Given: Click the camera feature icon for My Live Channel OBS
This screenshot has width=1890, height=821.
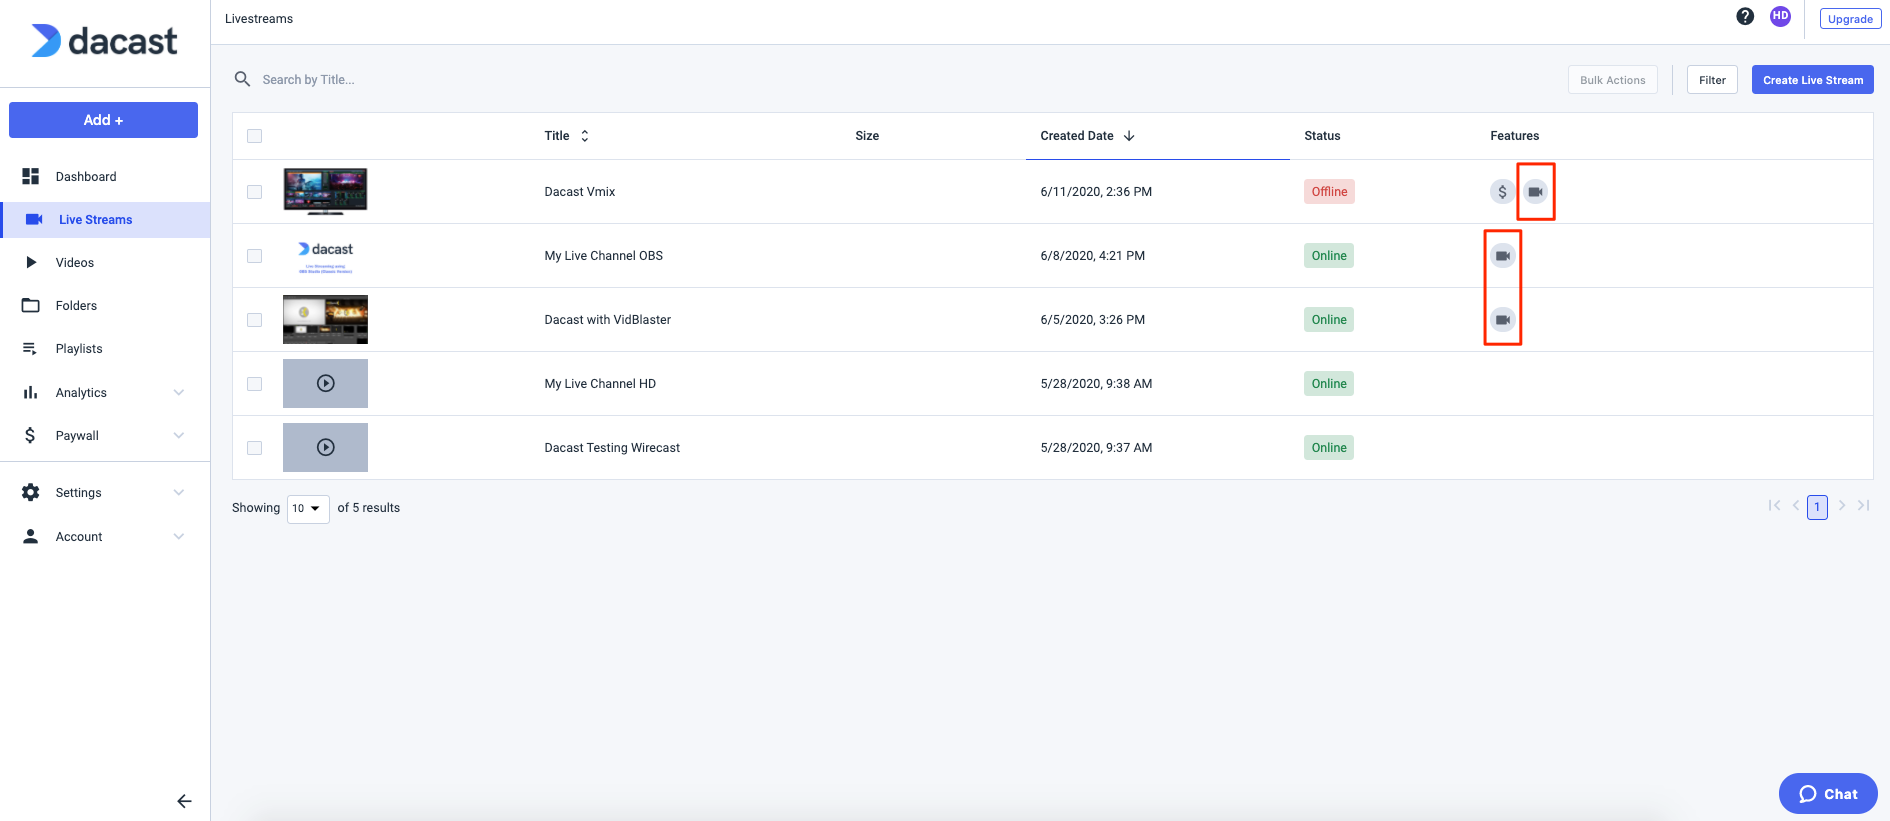Looking at the screenshot, I should point(1502,255).
